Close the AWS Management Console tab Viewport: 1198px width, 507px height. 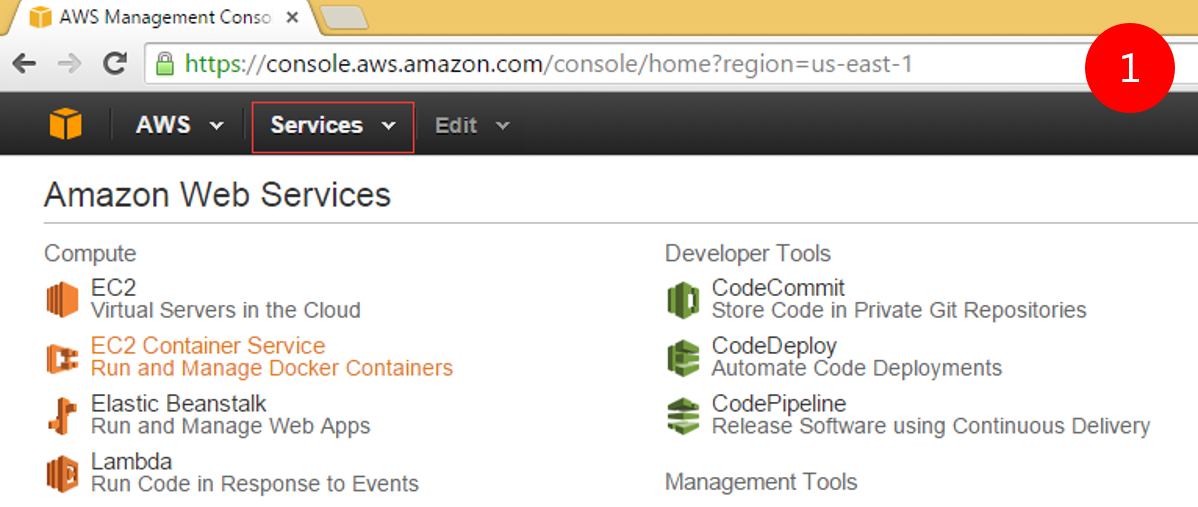coord(292,18)
